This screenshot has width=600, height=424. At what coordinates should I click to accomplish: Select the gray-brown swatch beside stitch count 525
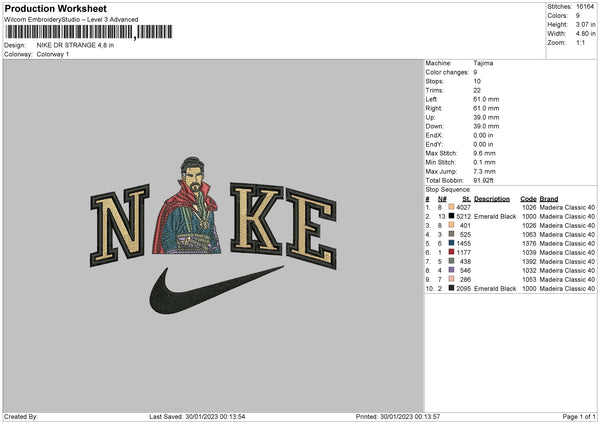pos(451,234)
